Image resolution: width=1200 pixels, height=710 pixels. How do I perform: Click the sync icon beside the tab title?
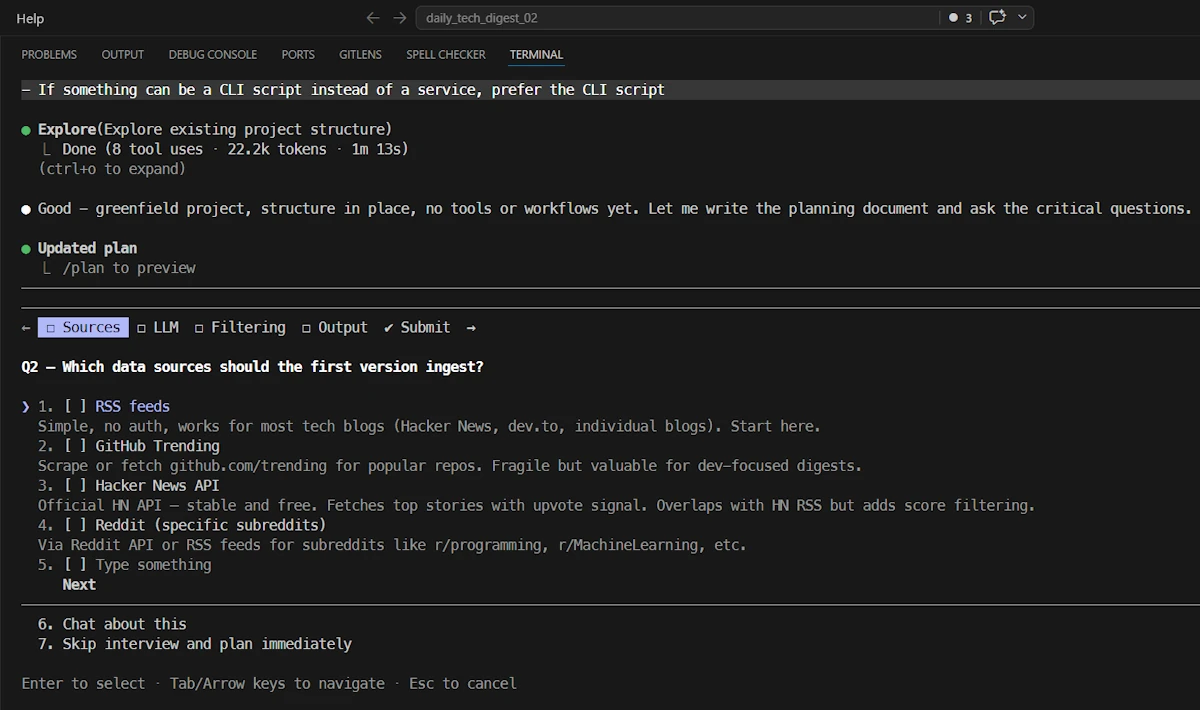[996, 17]
